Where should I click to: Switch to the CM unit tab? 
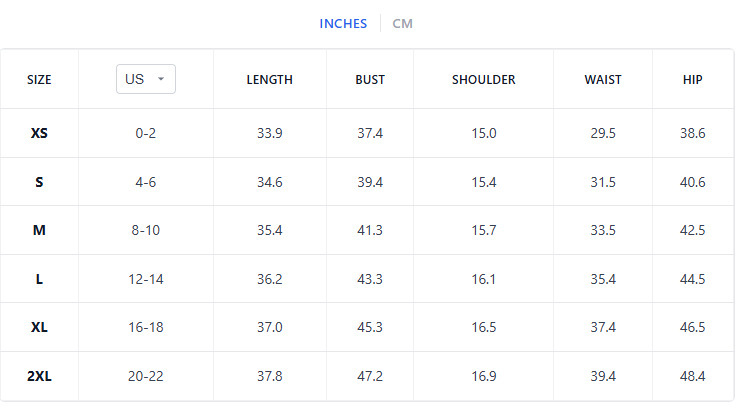(402, 24)
